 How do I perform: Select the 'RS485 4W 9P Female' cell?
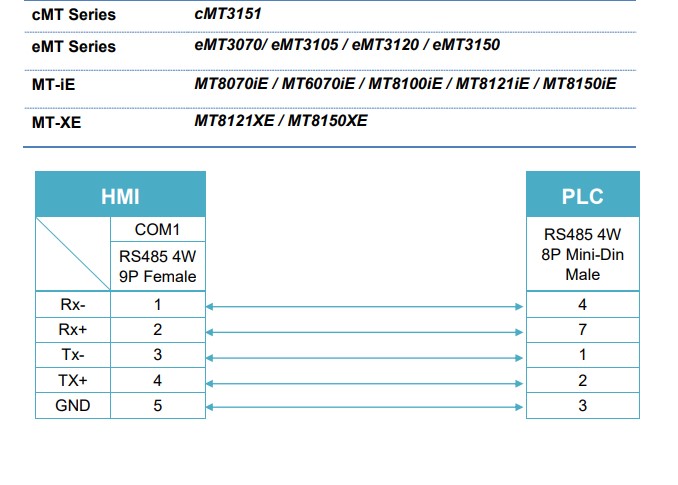point(158,266)
